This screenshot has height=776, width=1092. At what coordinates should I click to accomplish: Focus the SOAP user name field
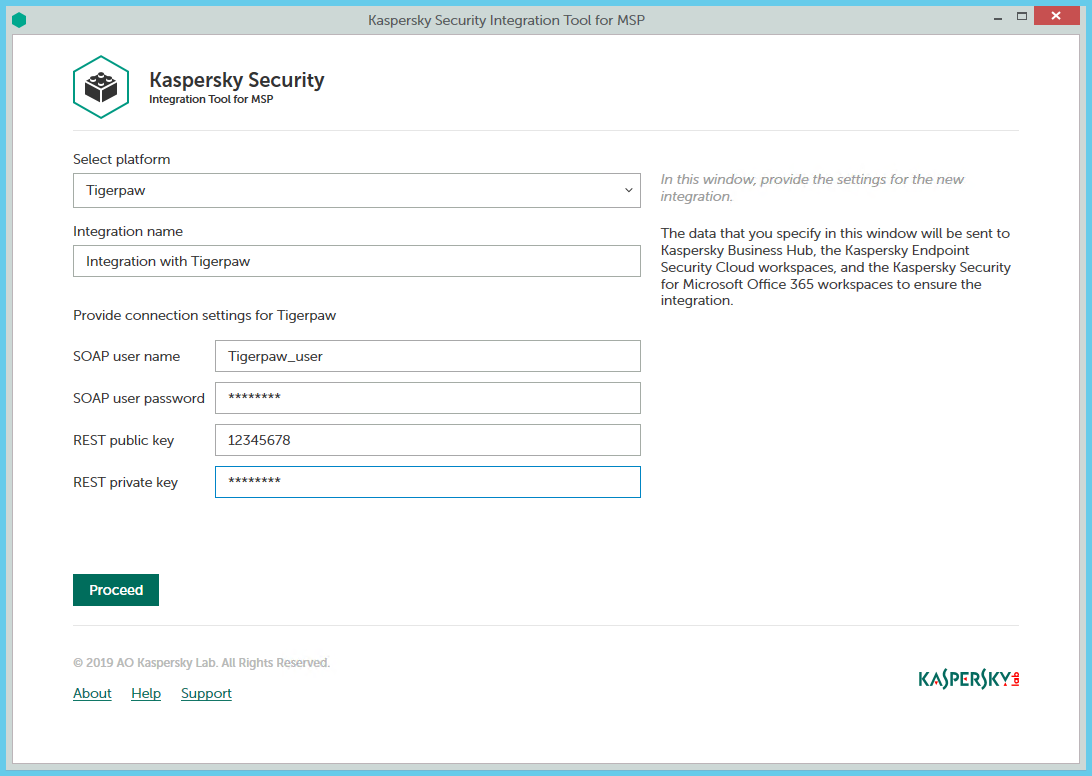click(x=427, y=356)
